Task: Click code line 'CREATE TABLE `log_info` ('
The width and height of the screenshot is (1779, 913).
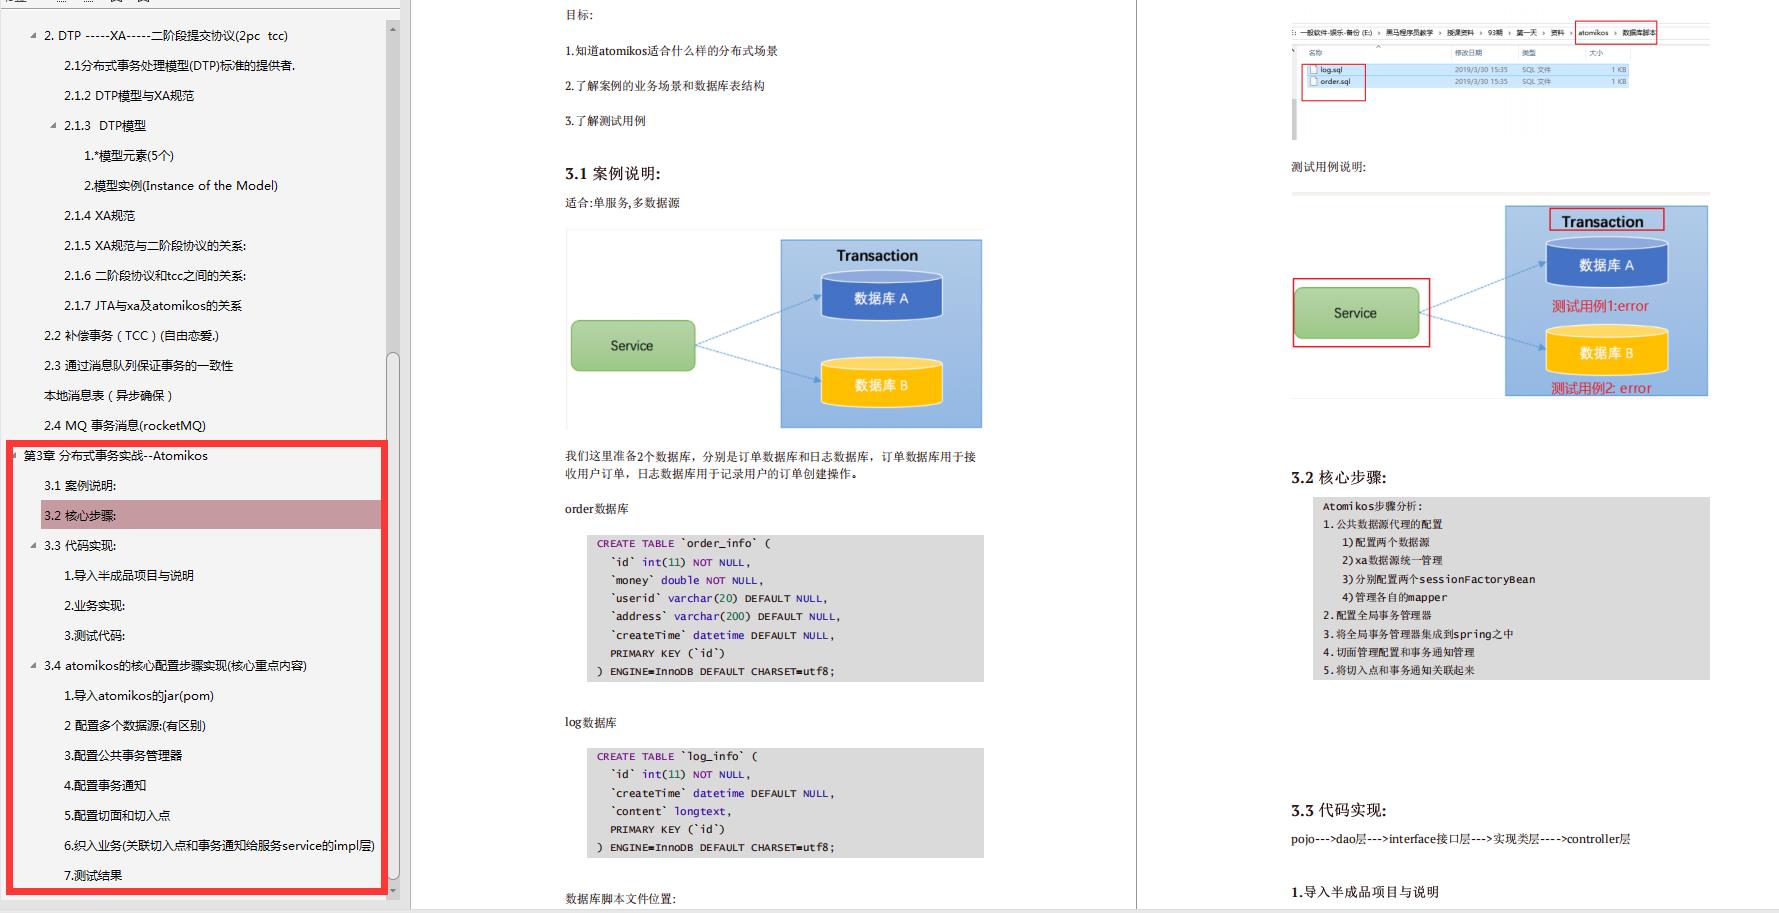Action: tap(677, 757)
